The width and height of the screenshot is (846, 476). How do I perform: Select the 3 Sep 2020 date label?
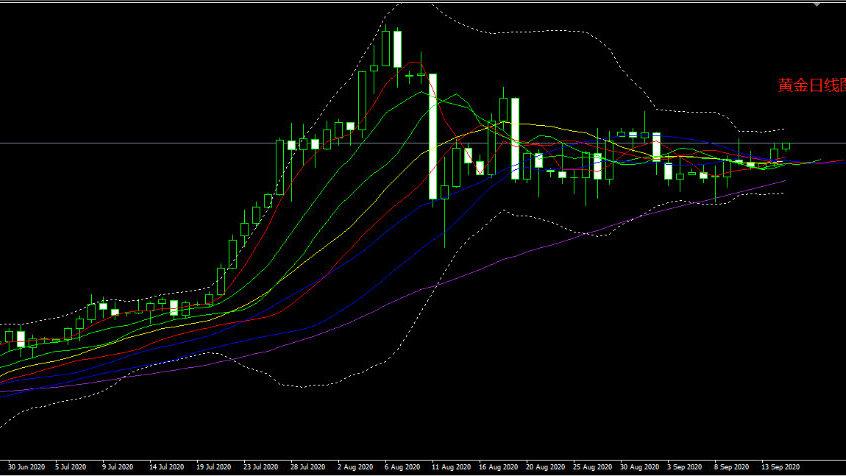click(x=684, y=467)
